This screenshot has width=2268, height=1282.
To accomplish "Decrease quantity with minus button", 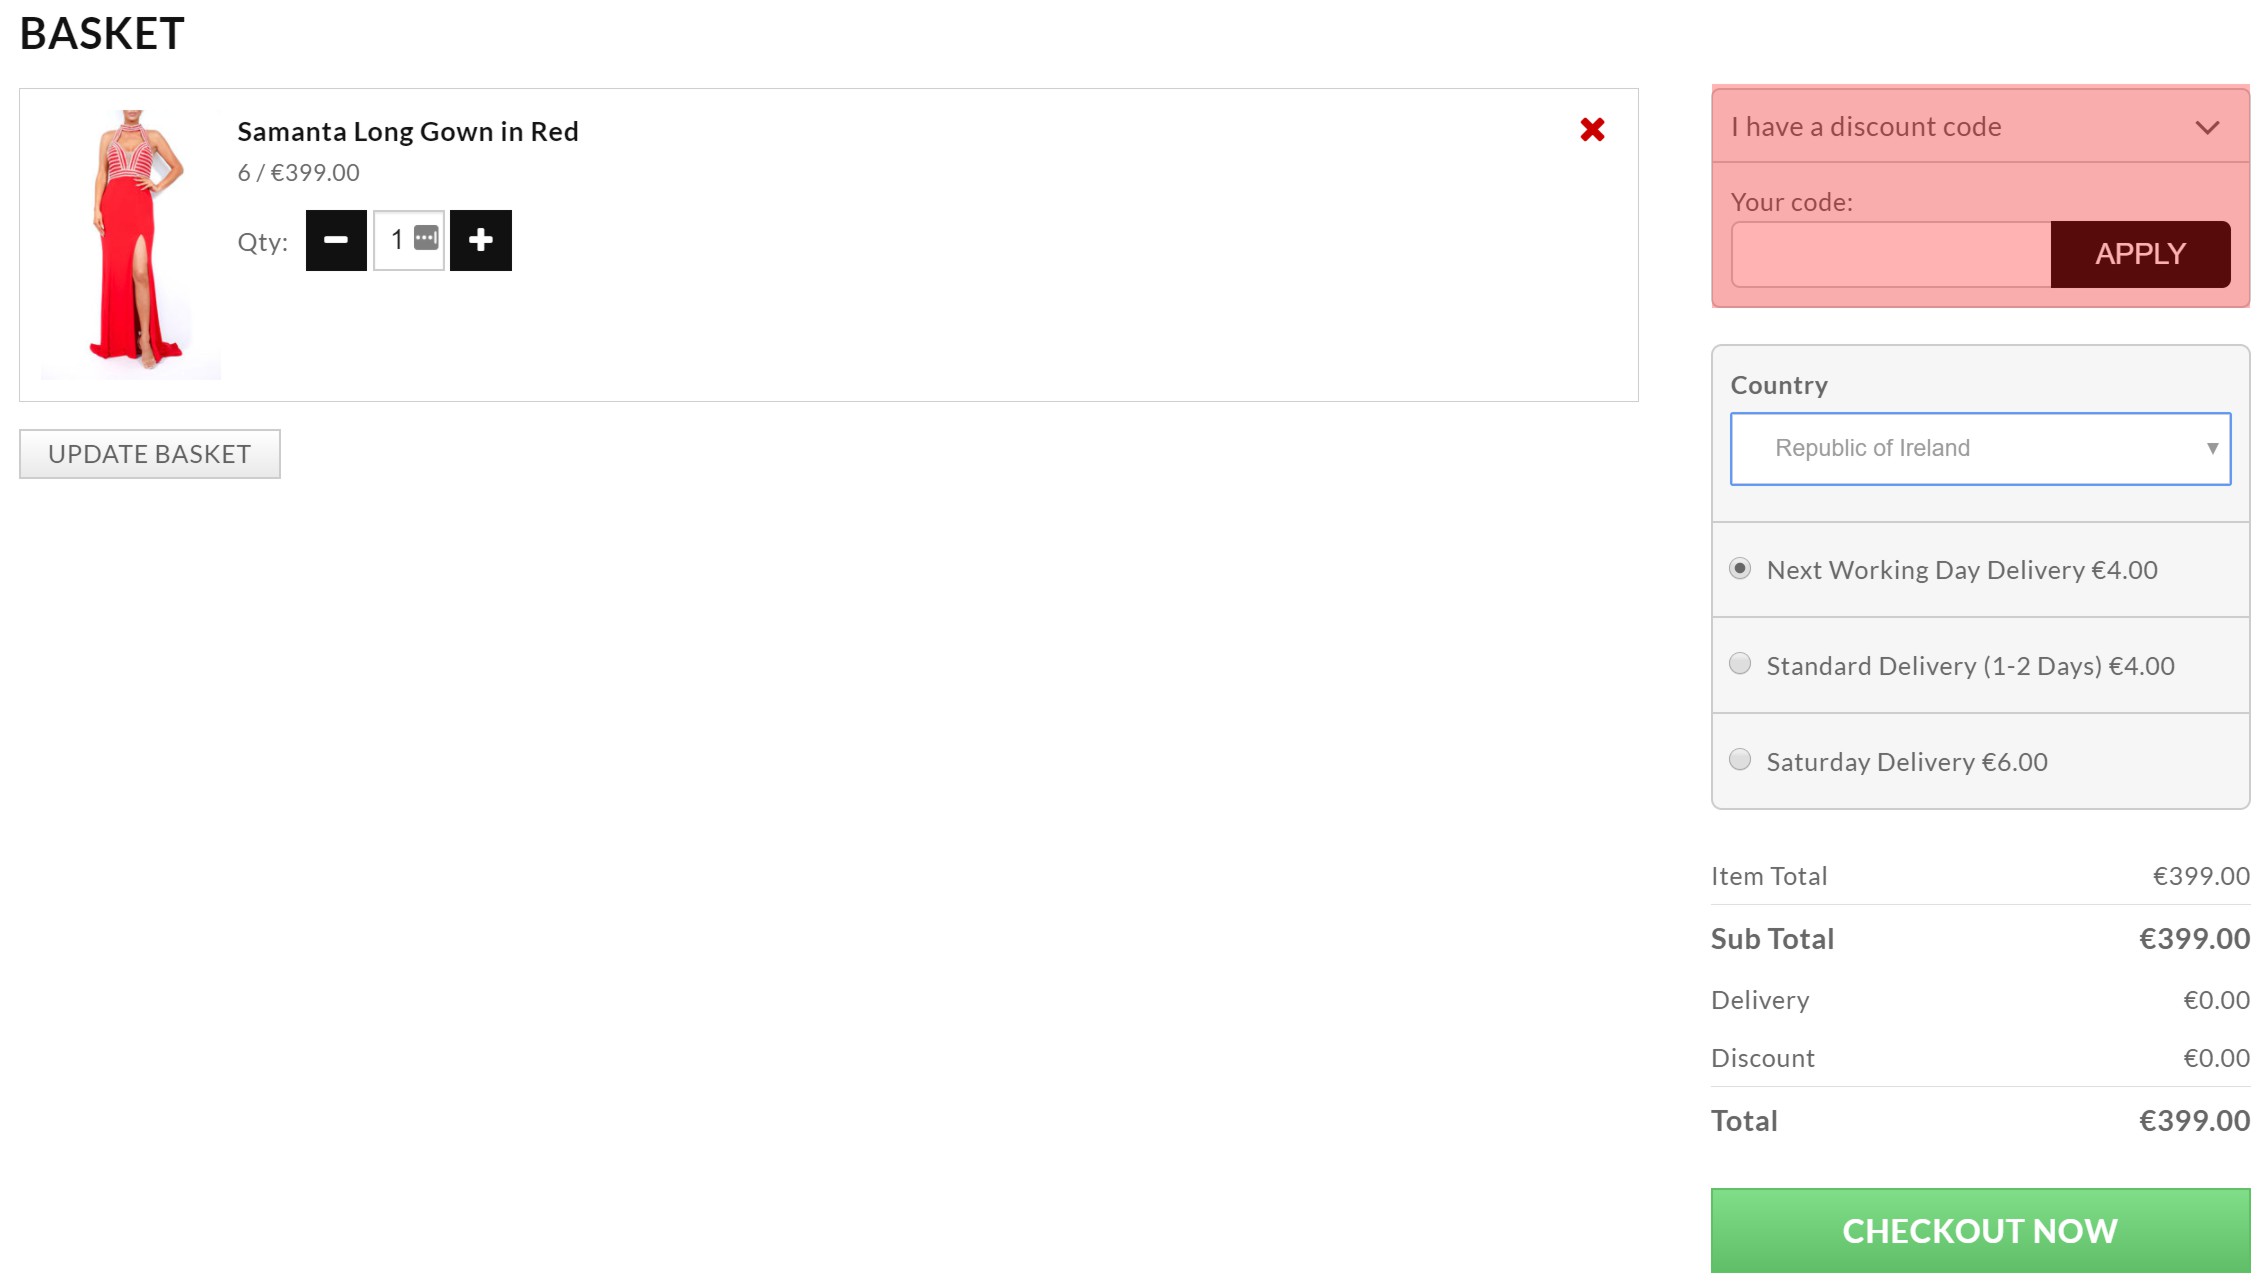I will [x=336, y=240].
